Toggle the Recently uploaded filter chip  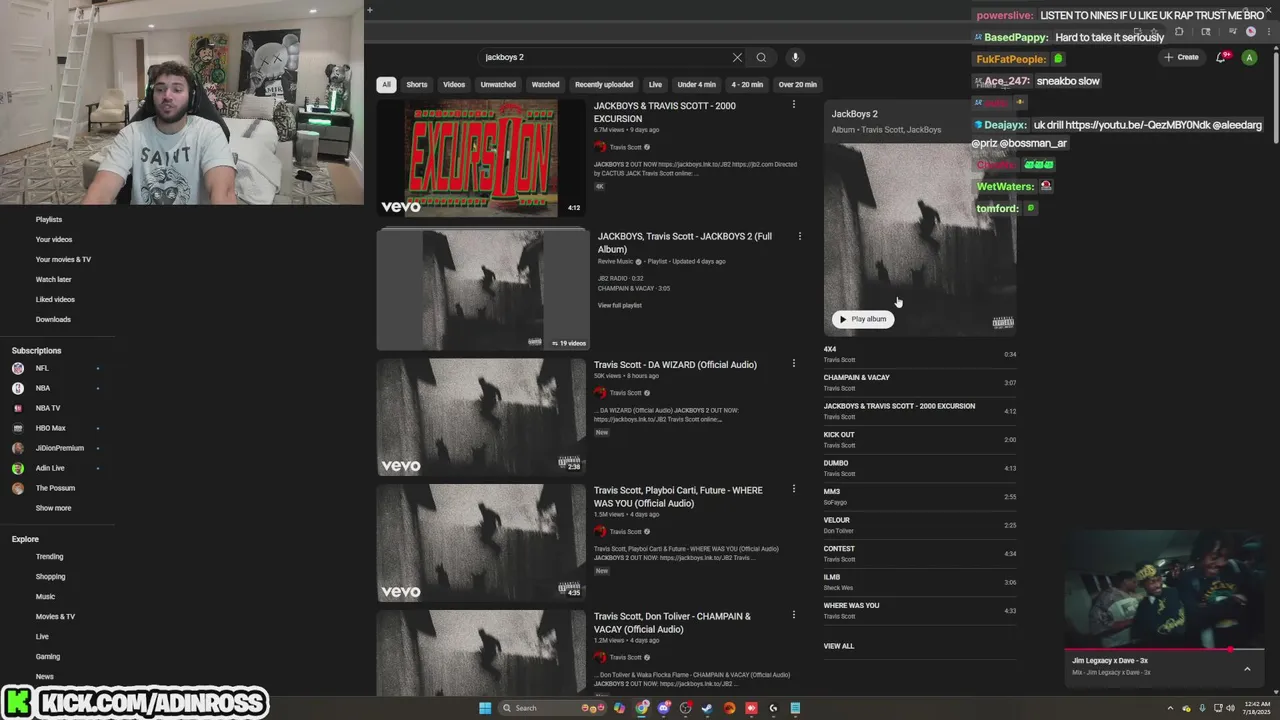click(x=604, y=85)
